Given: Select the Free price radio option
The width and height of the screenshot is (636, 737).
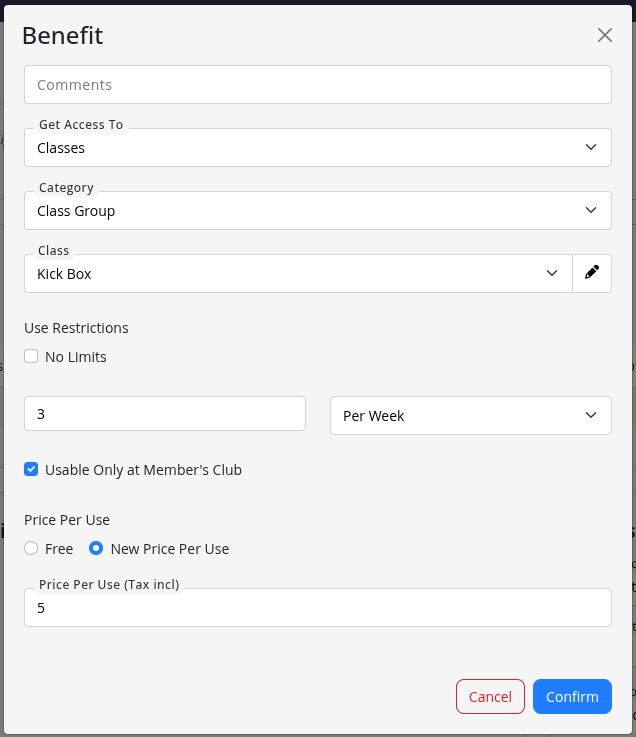Looking at the screenshot, I should point(32,549).
